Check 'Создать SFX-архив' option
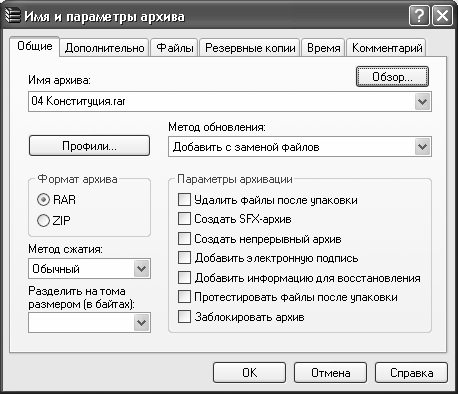 click(x=184, y=219)
